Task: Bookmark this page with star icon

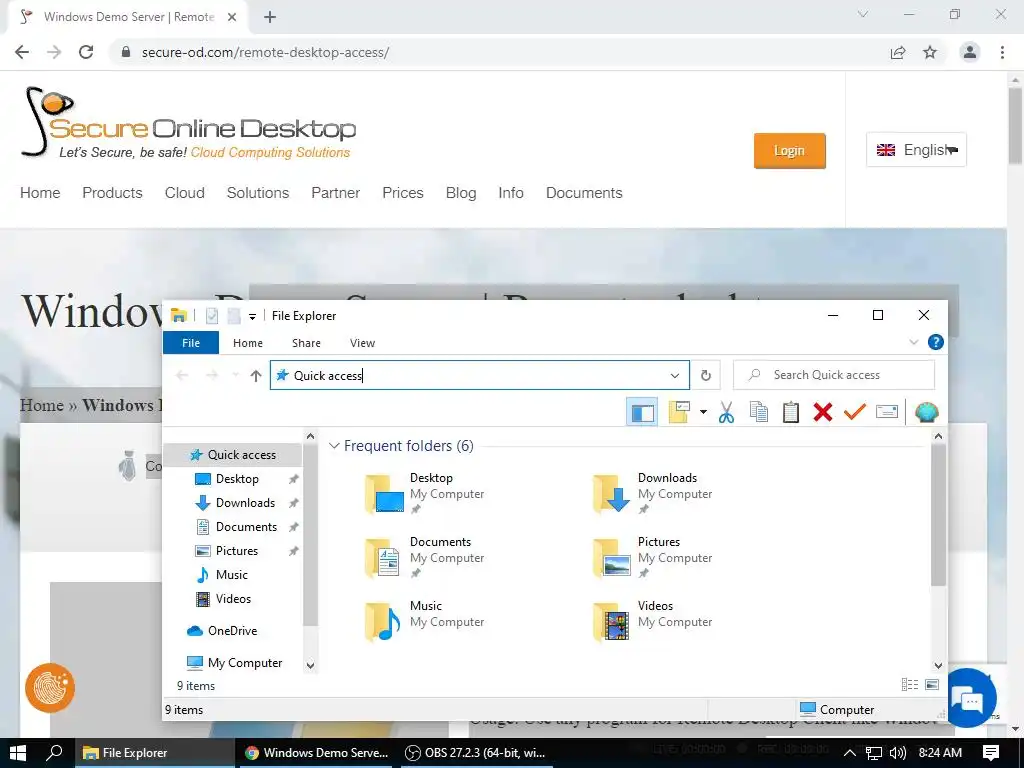Action: tap(930, 52)
